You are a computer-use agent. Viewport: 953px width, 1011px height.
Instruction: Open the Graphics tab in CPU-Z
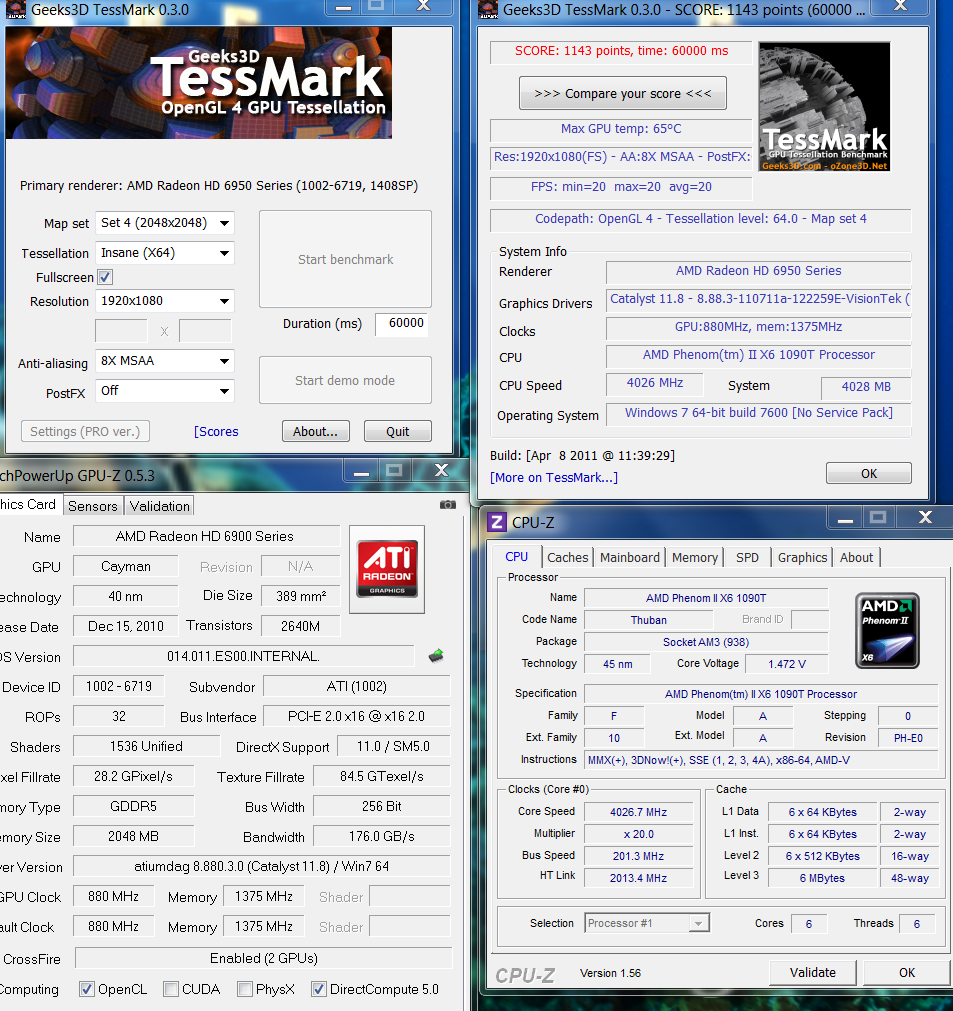point(802,558)
